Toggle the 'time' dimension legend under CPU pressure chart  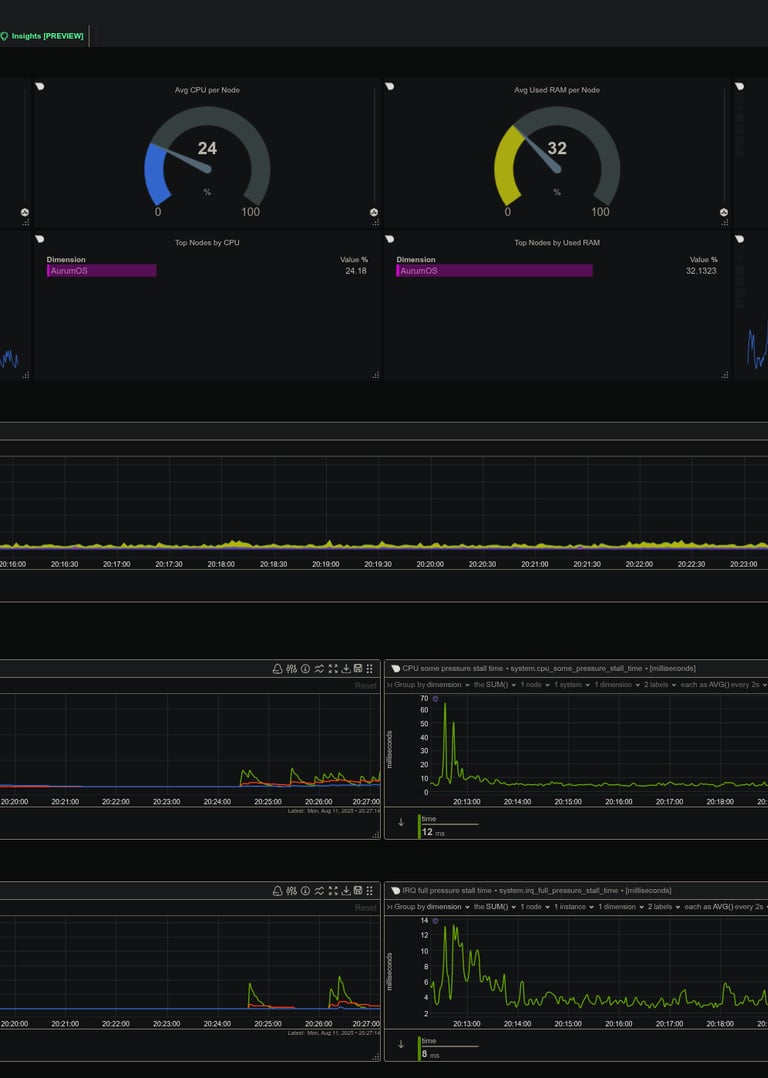point(448,826)
